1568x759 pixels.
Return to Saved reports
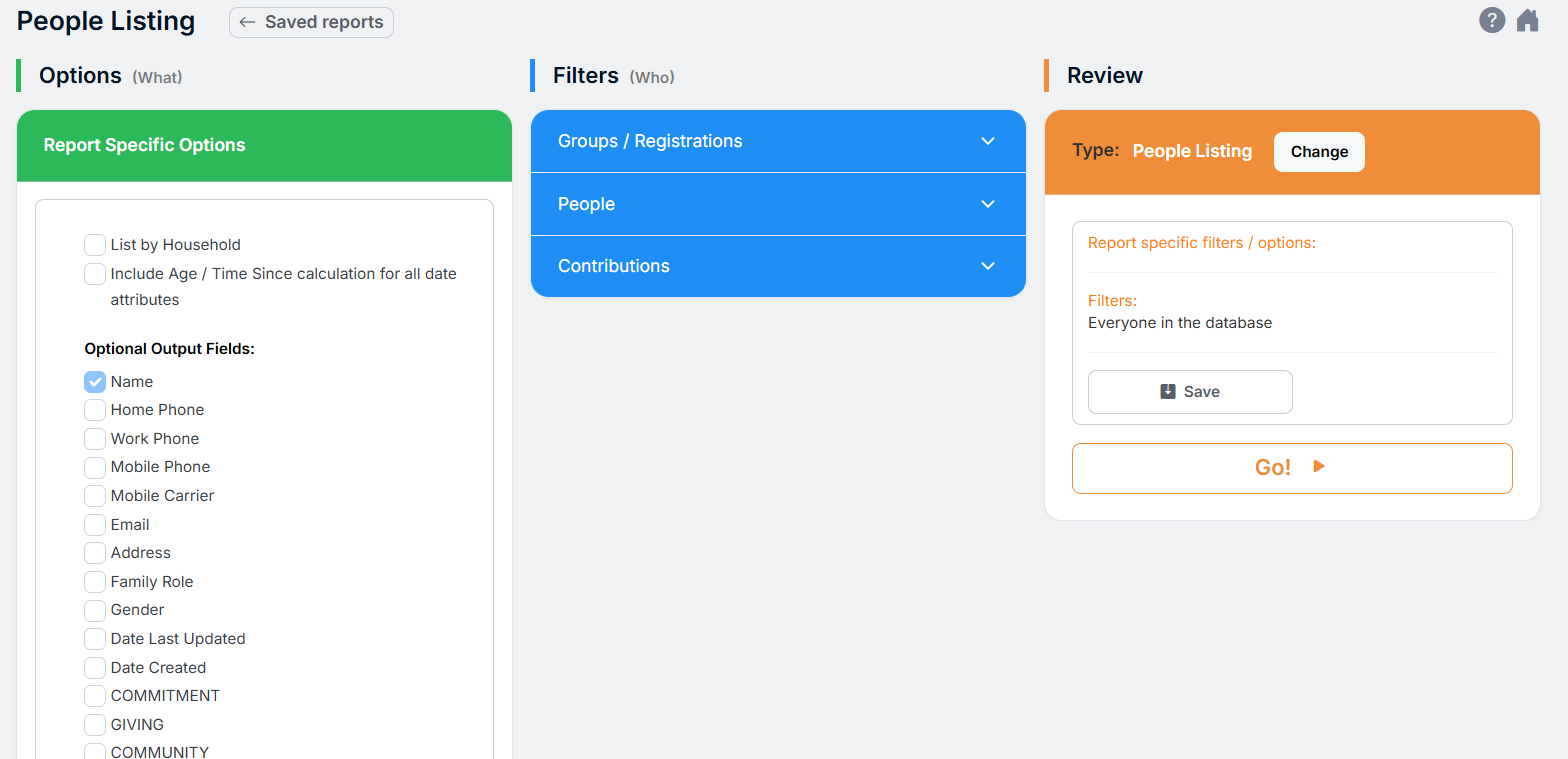(311, 22)
